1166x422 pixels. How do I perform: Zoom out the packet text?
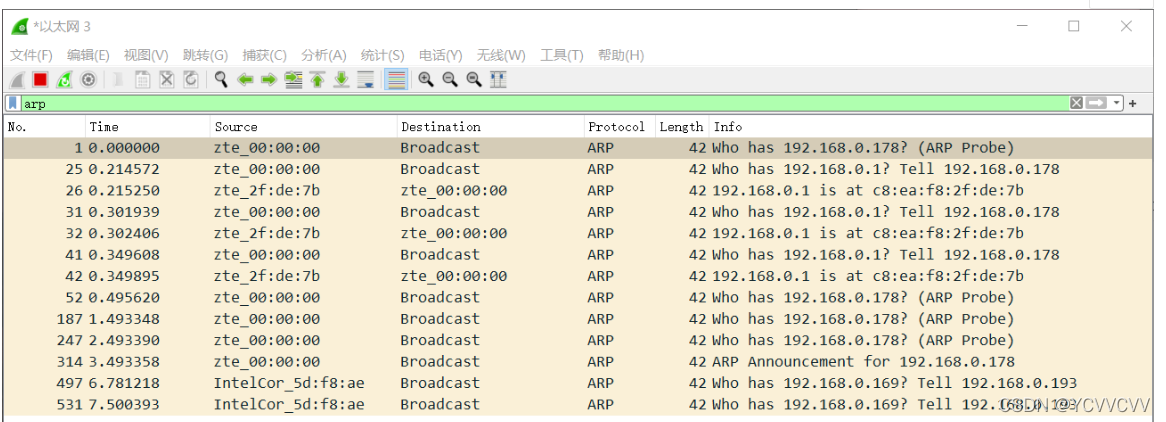coord(450,80)
